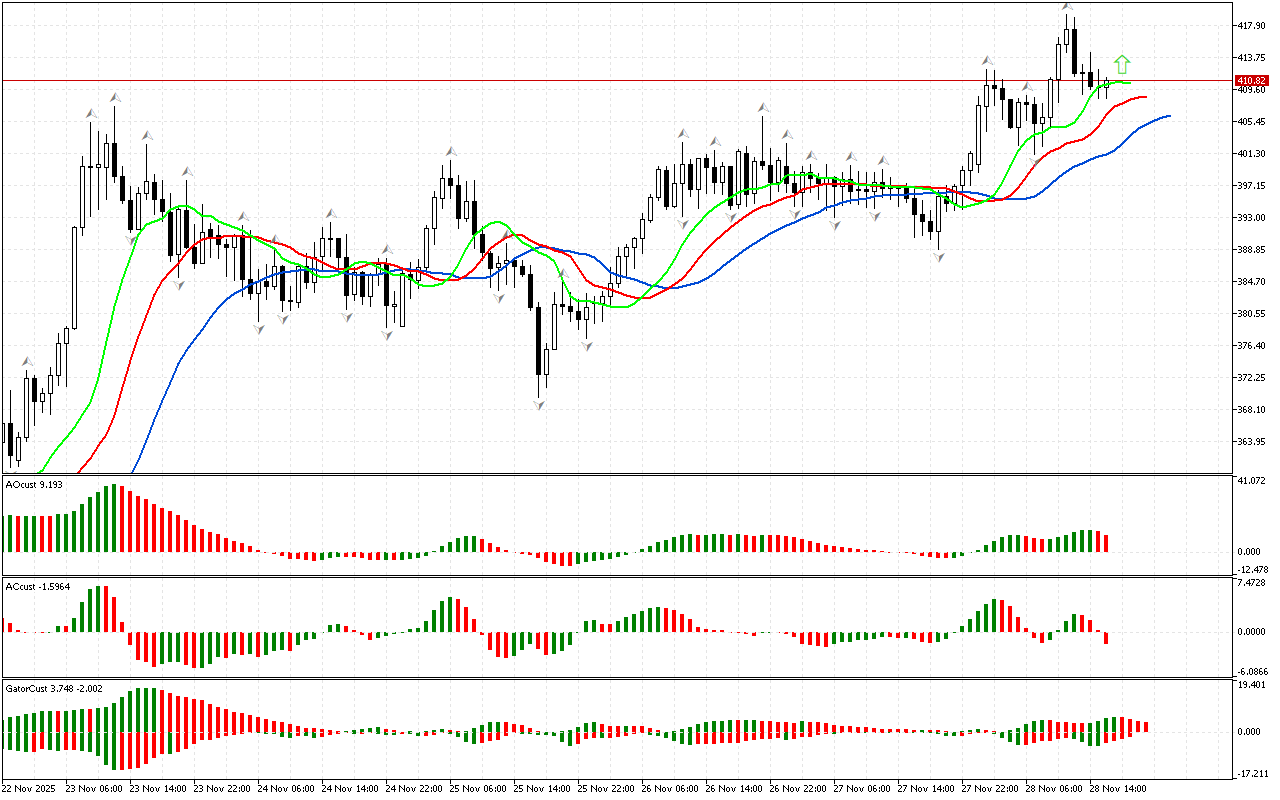Click the AOcust 9.193 indicator label
The height and width of the screenshot is (800, 1280).
click(35, 485)
